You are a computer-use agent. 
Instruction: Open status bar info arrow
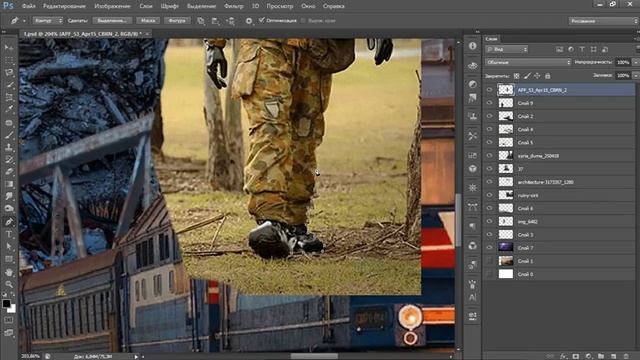coord(136,356)
